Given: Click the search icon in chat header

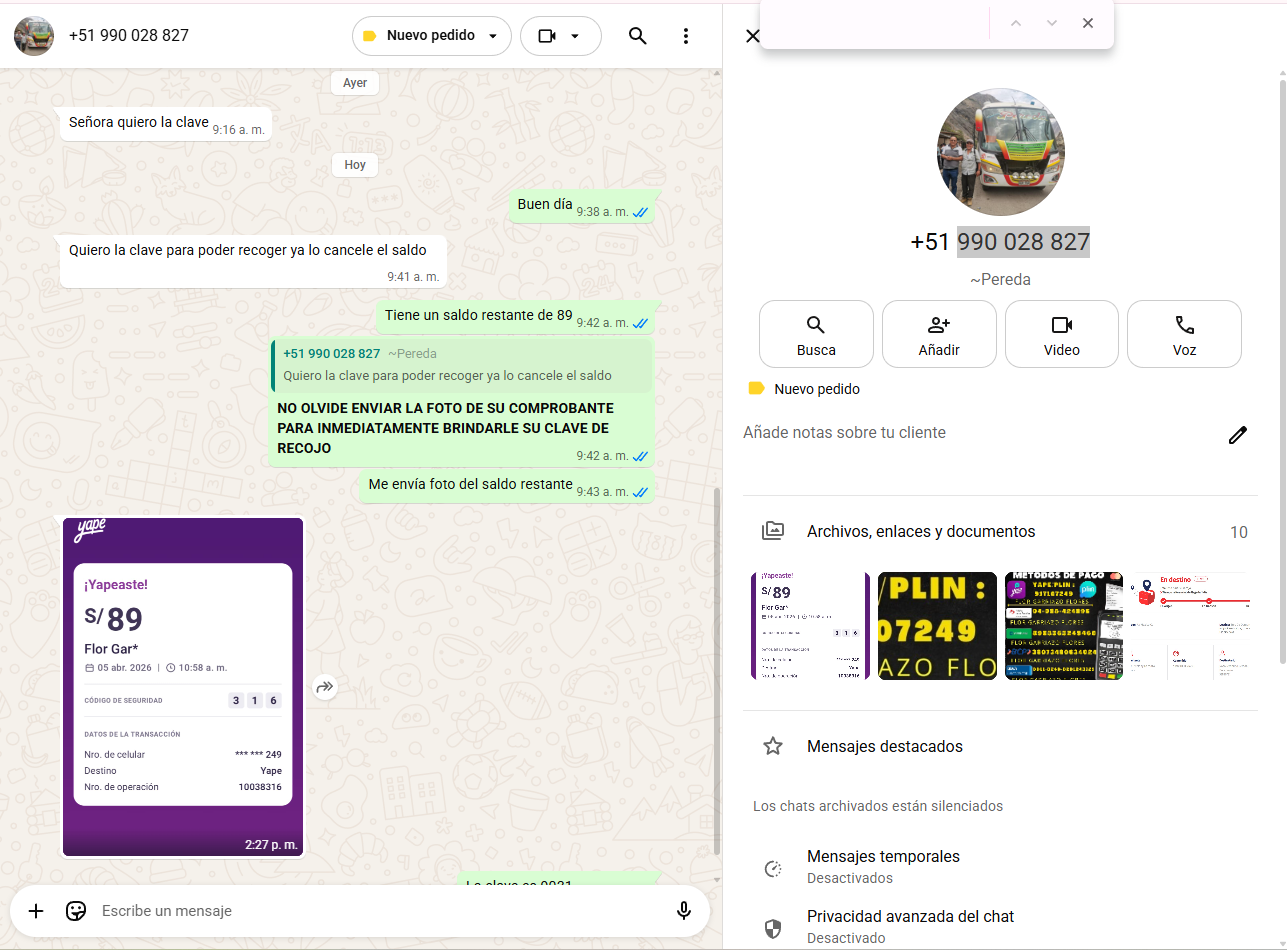Looking at the screenshot, I should [637, 36].
